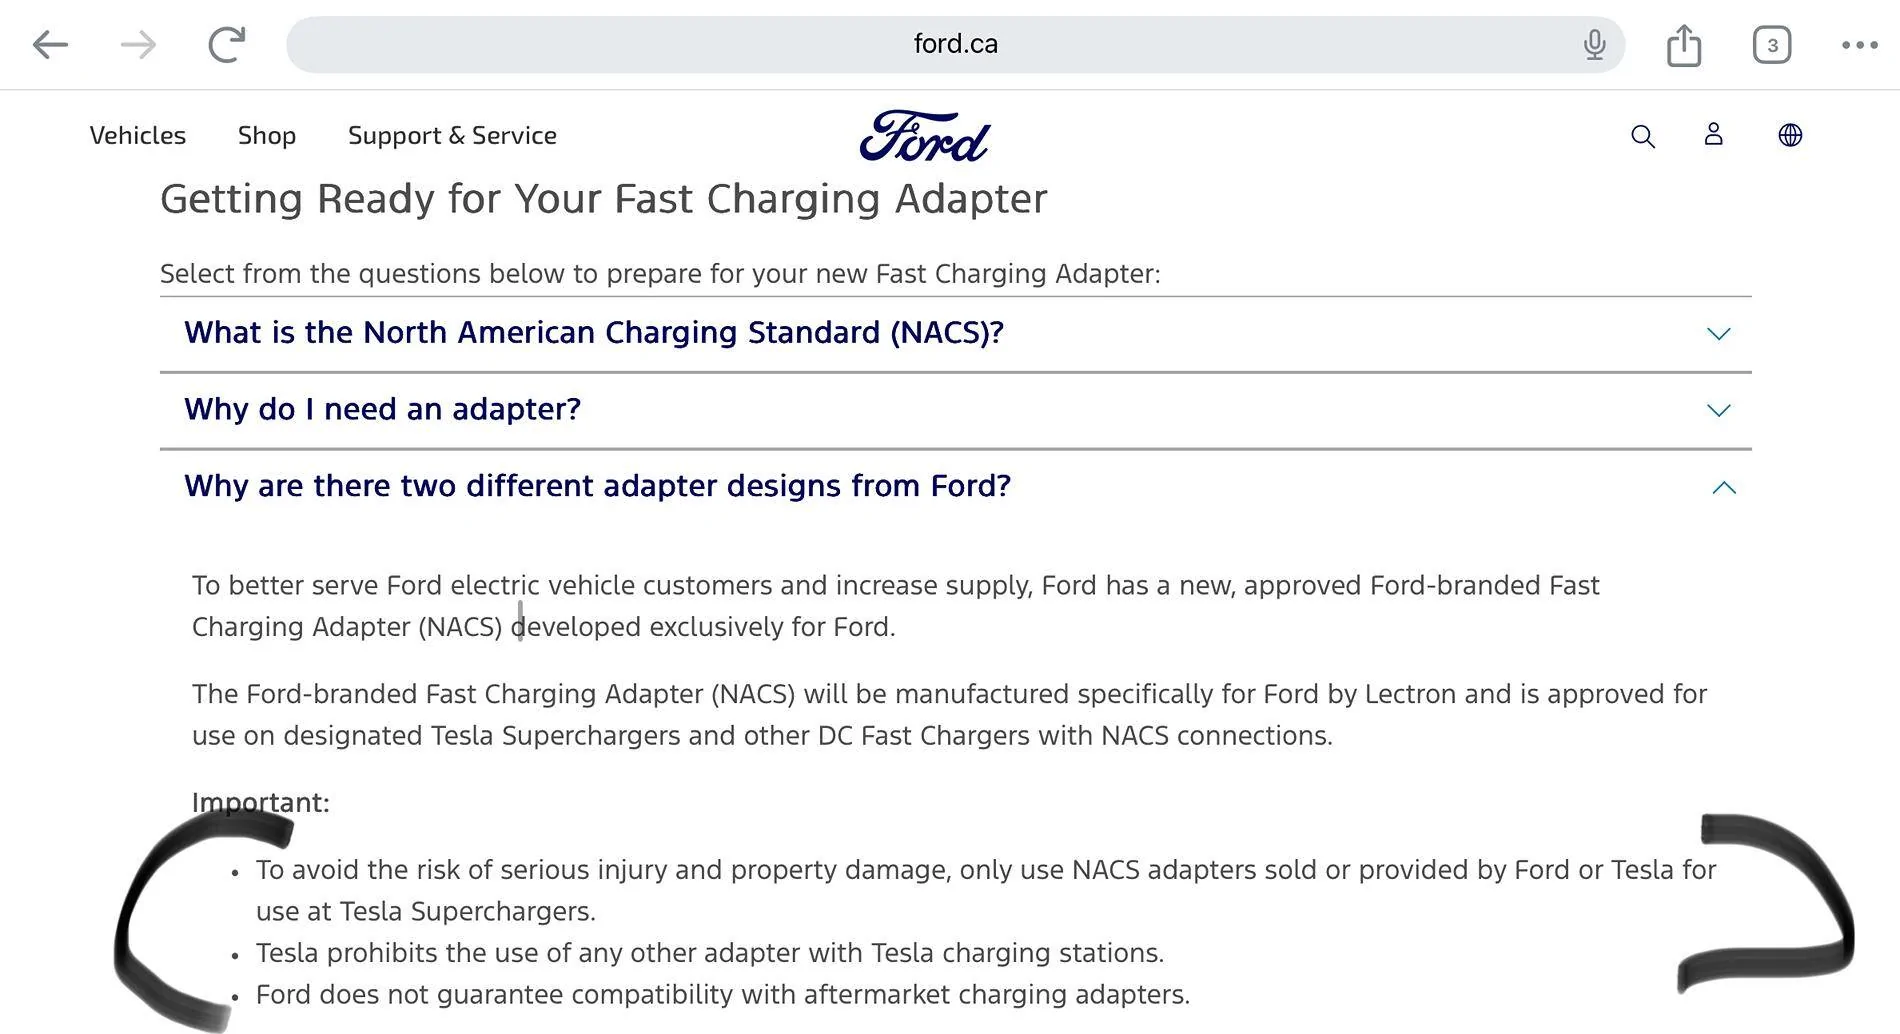Open the user account icon
Screen dimensions: 1900x1034
(1713, 135)
